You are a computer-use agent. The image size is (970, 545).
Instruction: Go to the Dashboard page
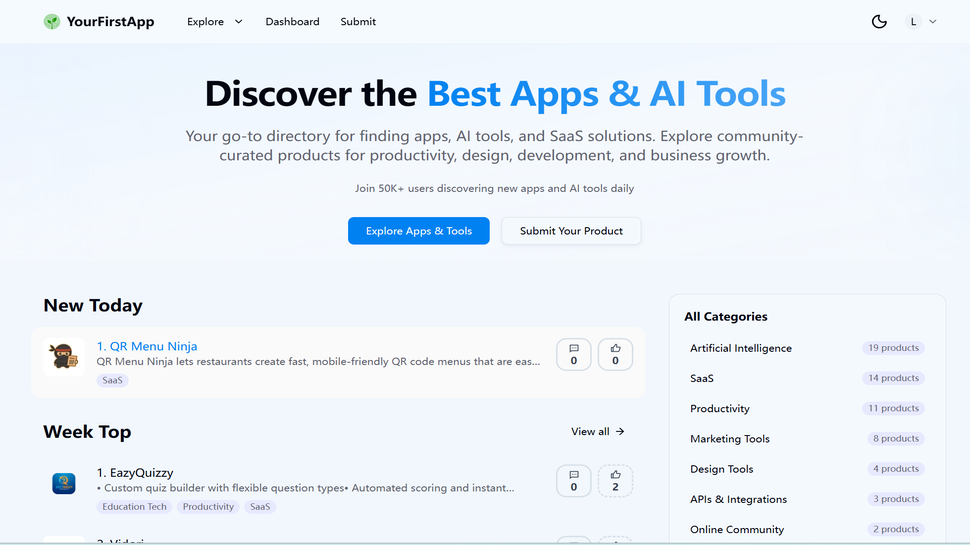(x=293, y=22)
